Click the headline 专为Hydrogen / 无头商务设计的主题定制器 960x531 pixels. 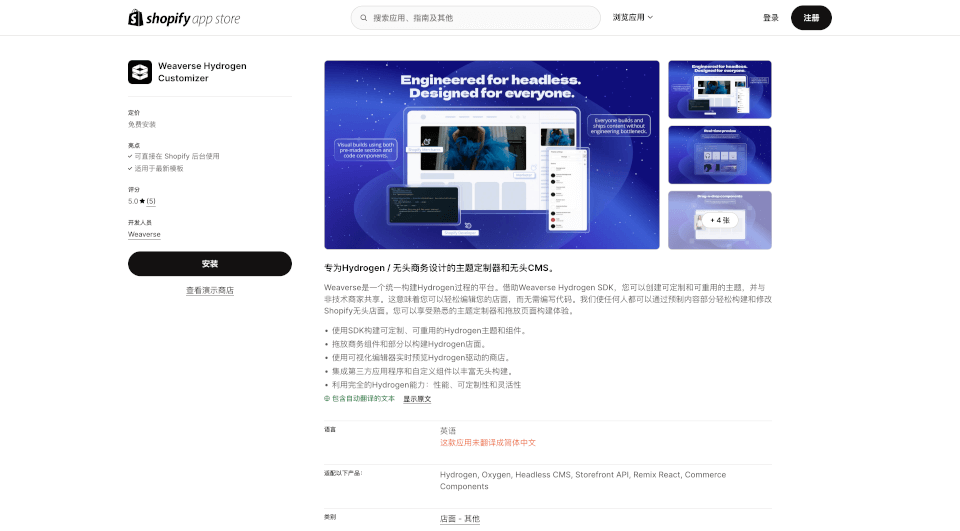440,268
